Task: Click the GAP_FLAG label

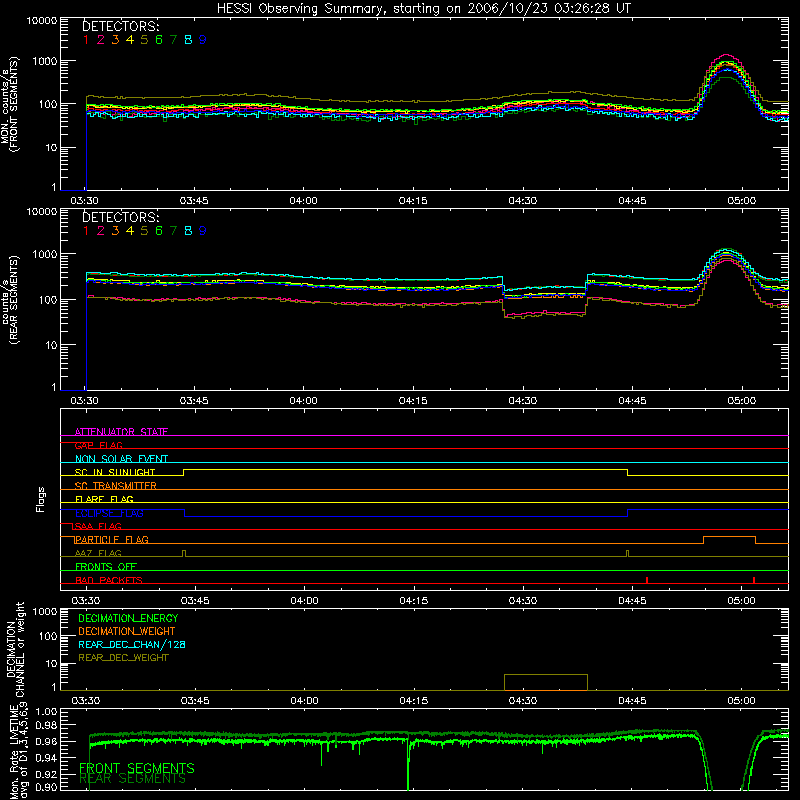Action: [98, 445]
